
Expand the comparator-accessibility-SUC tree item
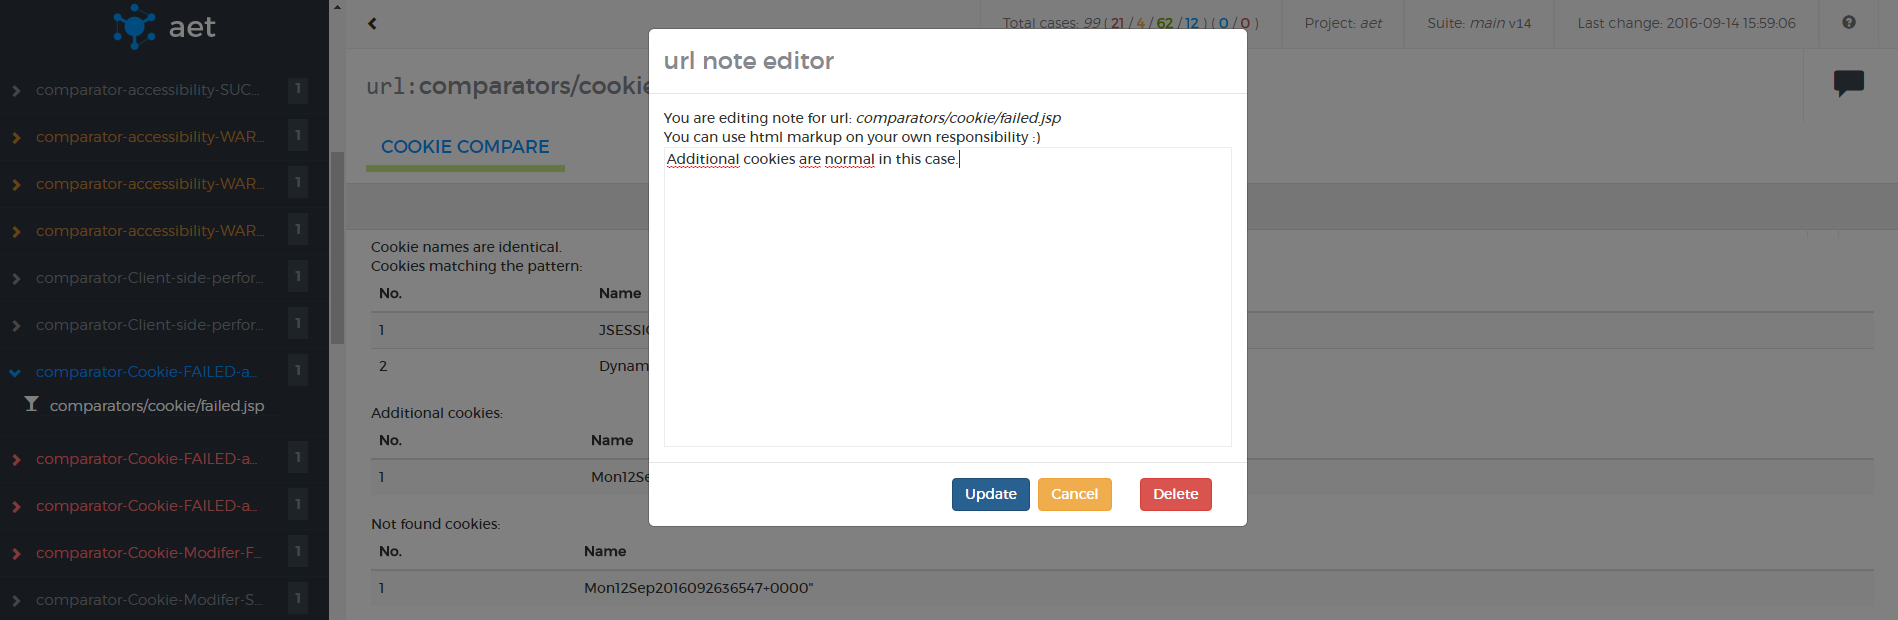pyautogui.click(x=16, y=91)
